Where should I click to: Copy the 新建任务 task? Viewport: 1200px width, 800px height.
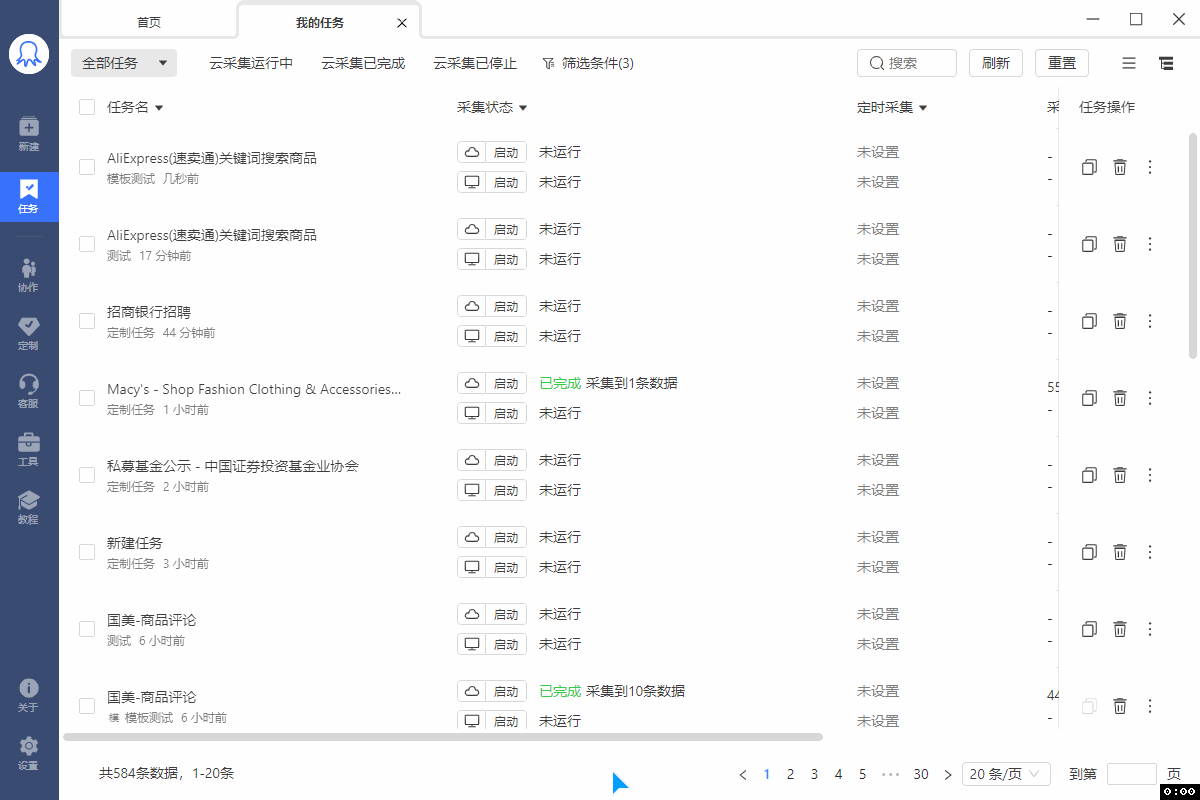(x=1090, y=552)
